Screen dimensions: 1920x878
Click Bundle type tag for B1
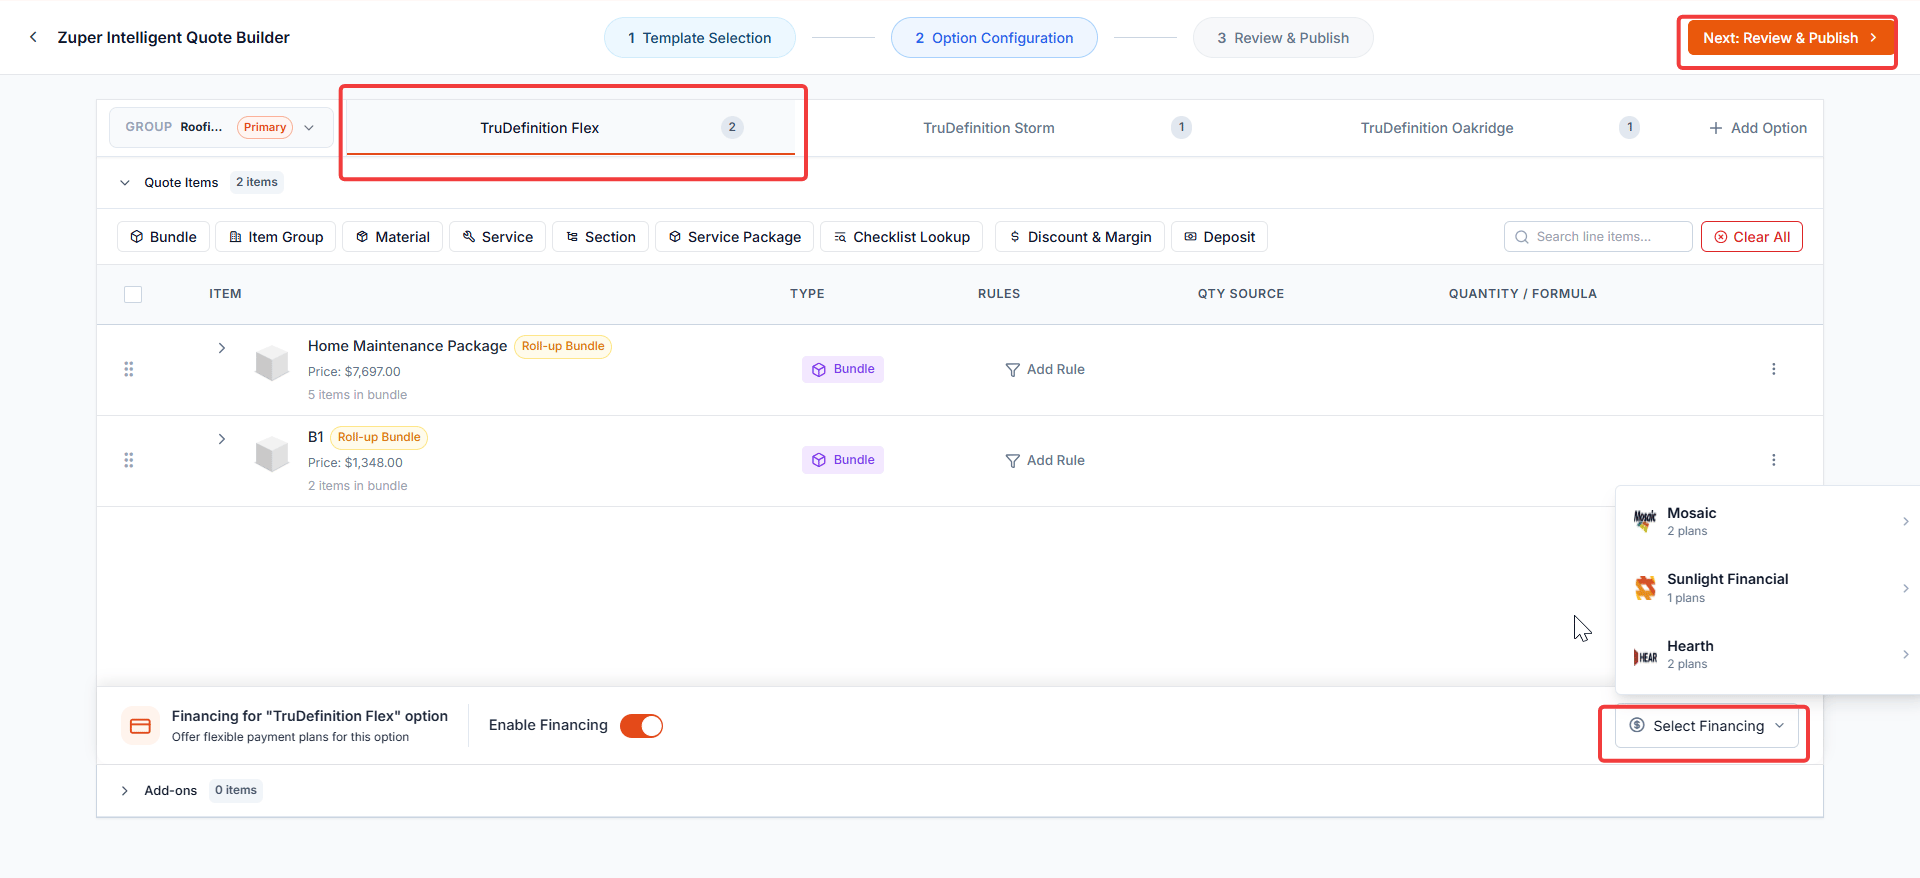click(x=843, y=460)
